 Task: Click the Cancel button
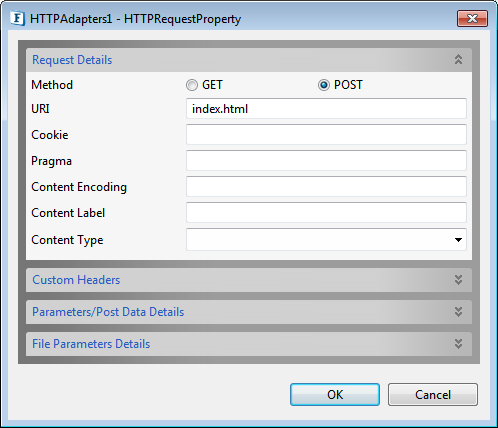[433, 395]
